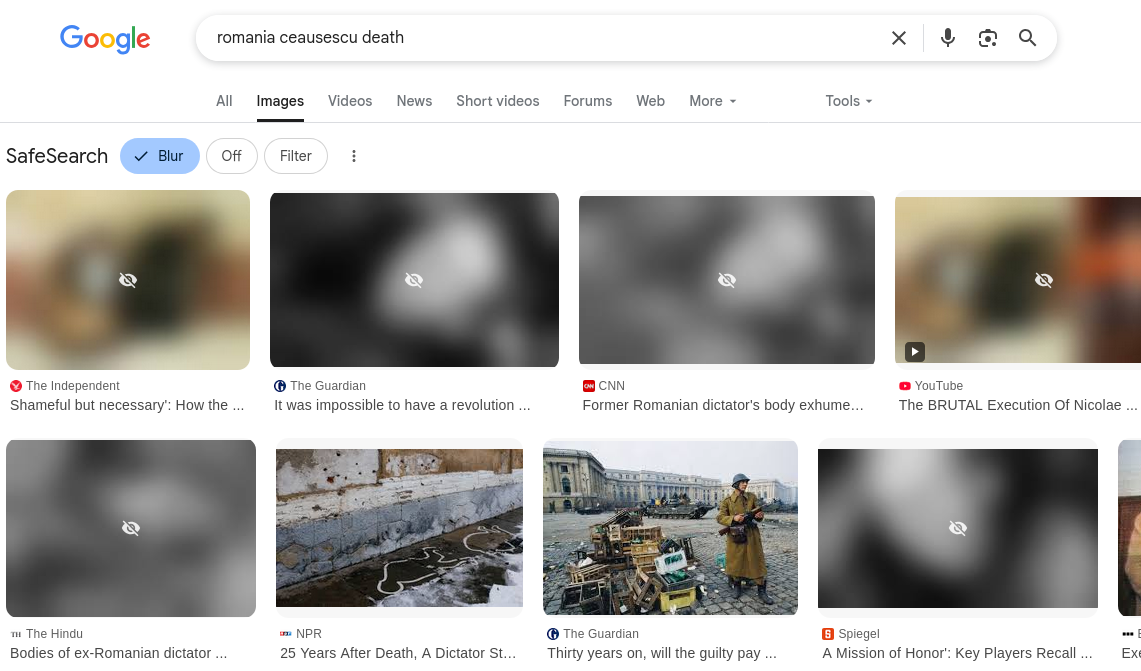This screenshot has height=671, width=1141.
Task: Open "A Mission of Honor': Key Players Recall" link
Action: pos(958,654)
